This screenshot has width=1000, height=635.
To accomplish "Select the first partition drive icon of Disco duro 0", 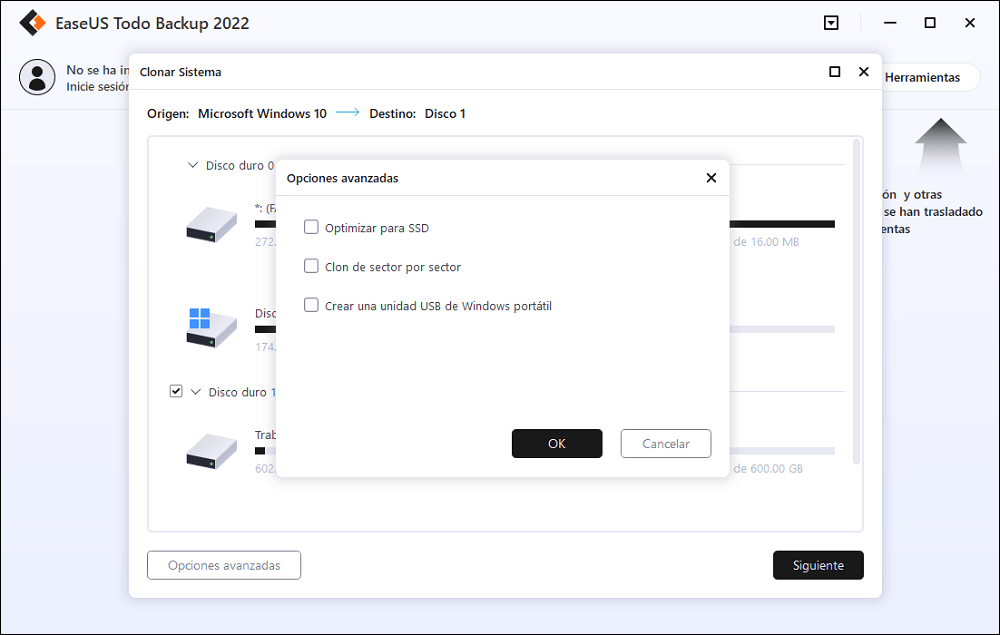I will pyautogui.click(x=212, y=224).
